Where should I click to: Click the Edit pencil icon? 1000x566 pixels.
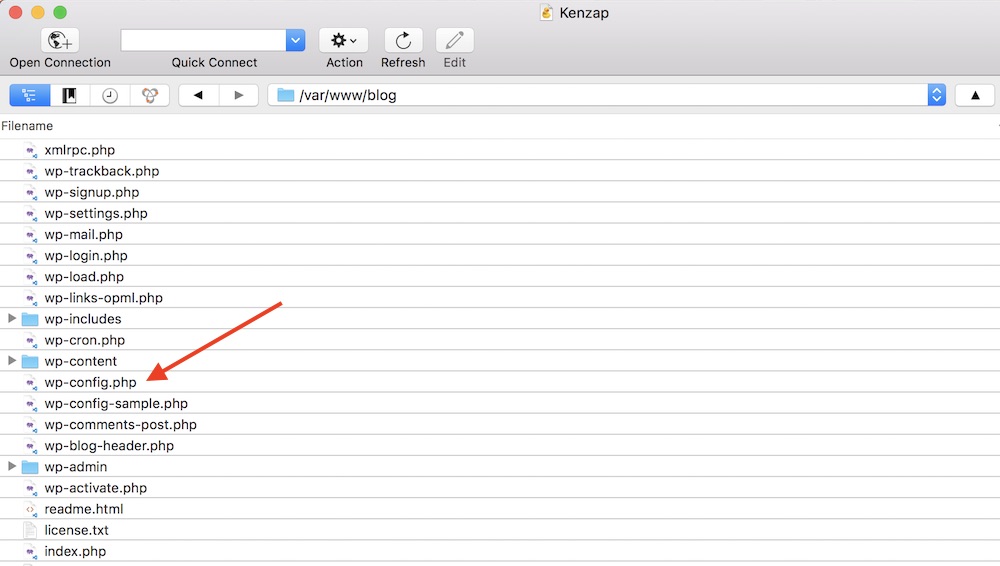[454, 41]
